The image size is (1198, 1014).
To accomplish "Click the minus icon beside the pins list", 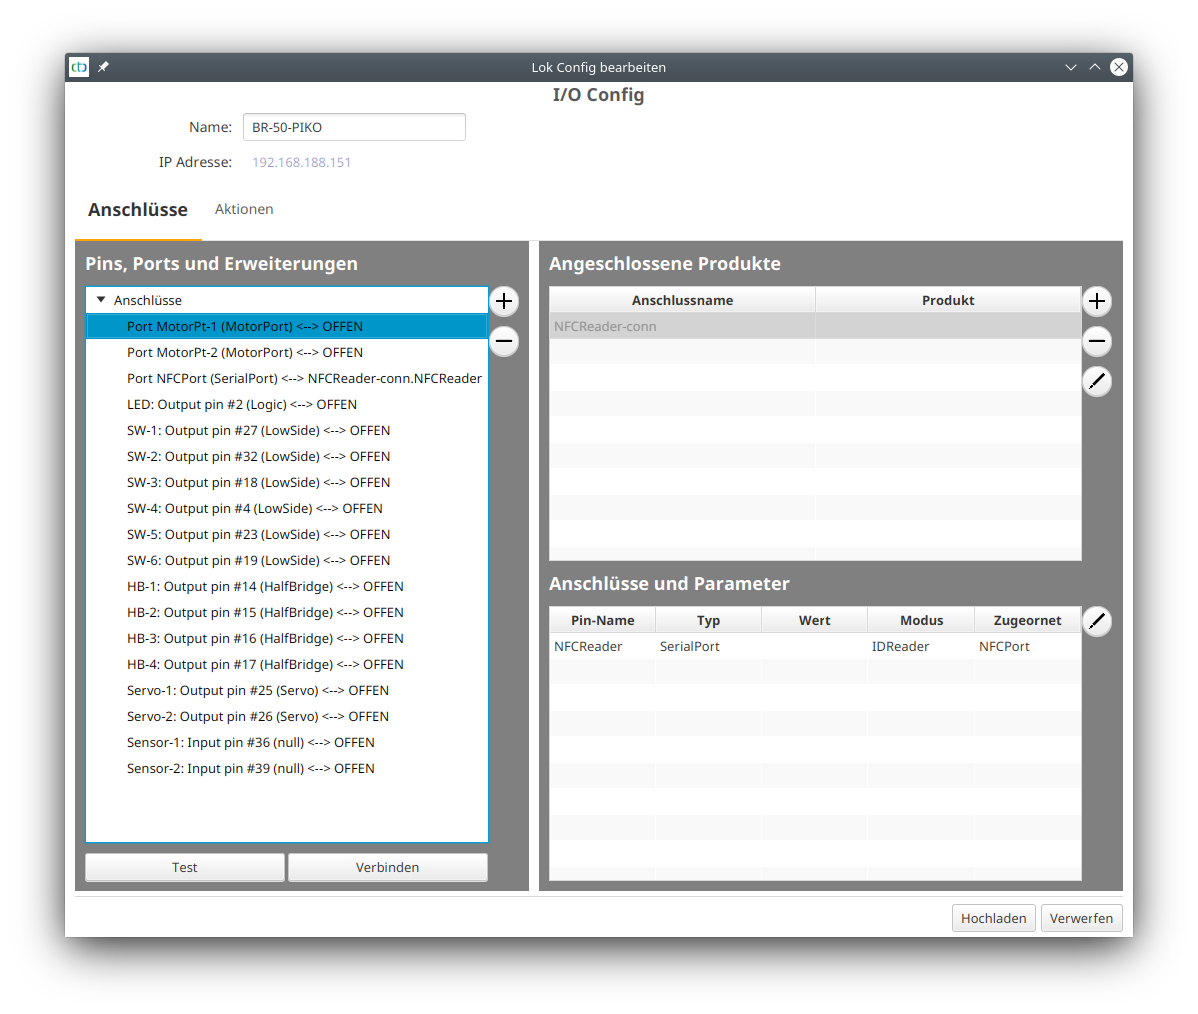I will click(504, 341).
